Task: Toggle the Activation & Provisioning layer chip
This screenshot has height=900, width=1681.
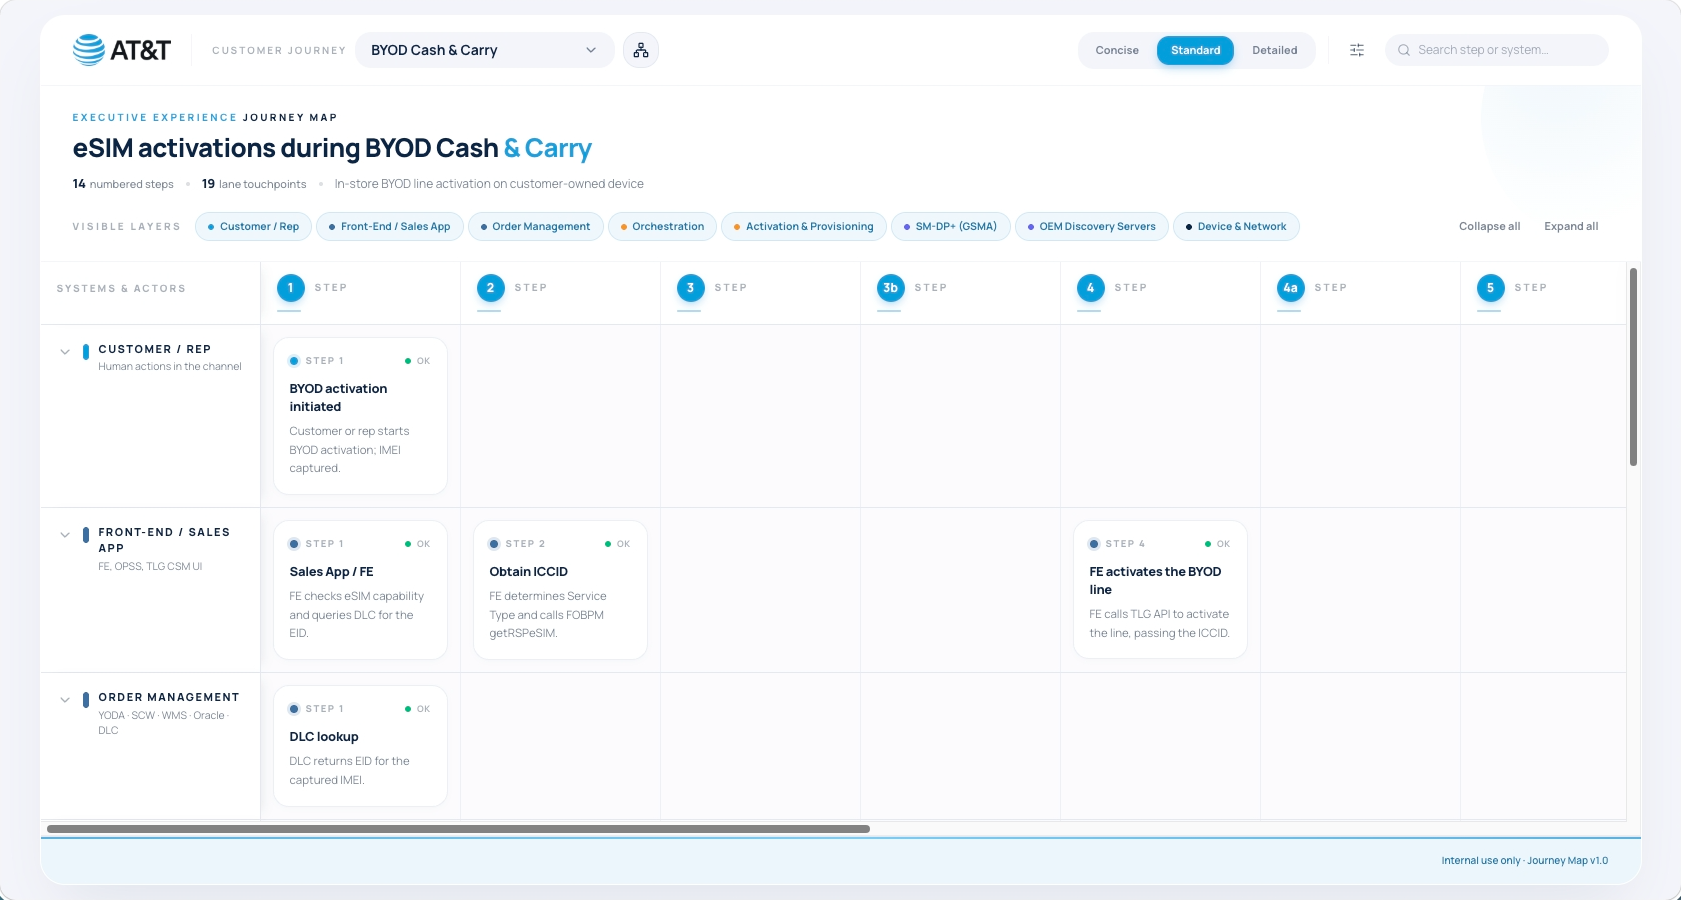Action: [x=803, y=227]
